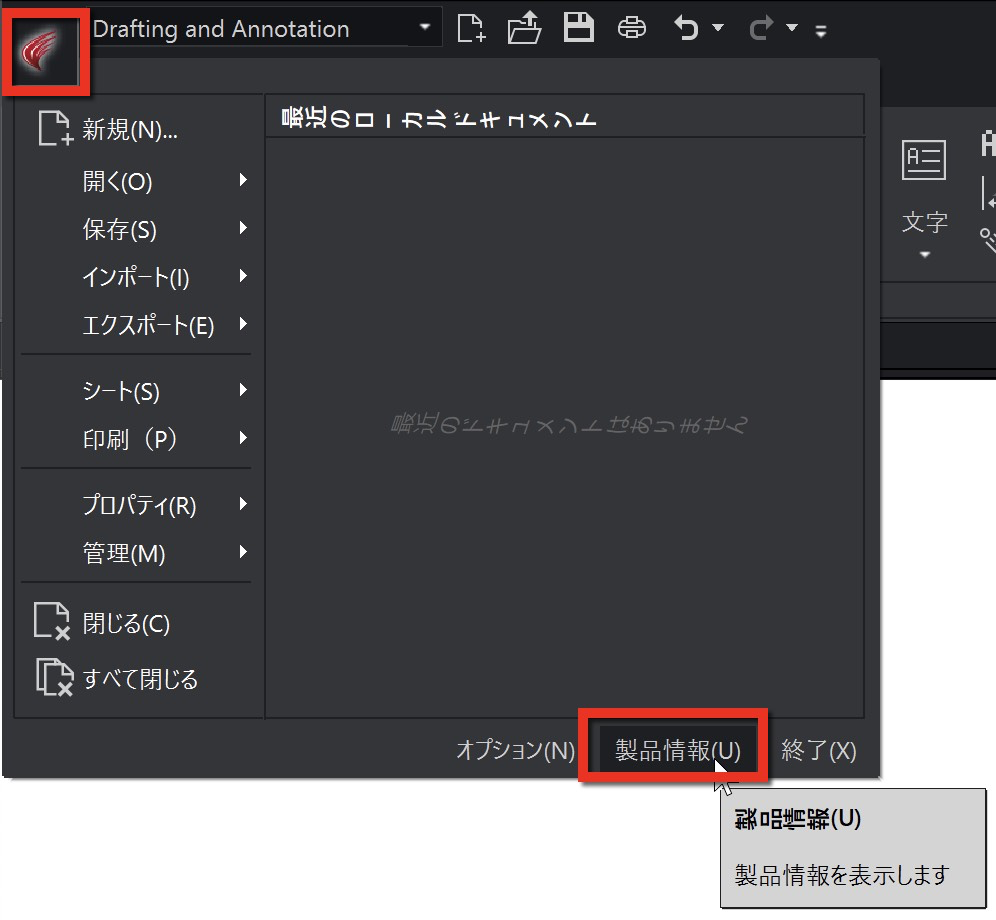Click the red application menu logo button
Viewport: 996px width, 920px height.
click(x=46, y=52)
